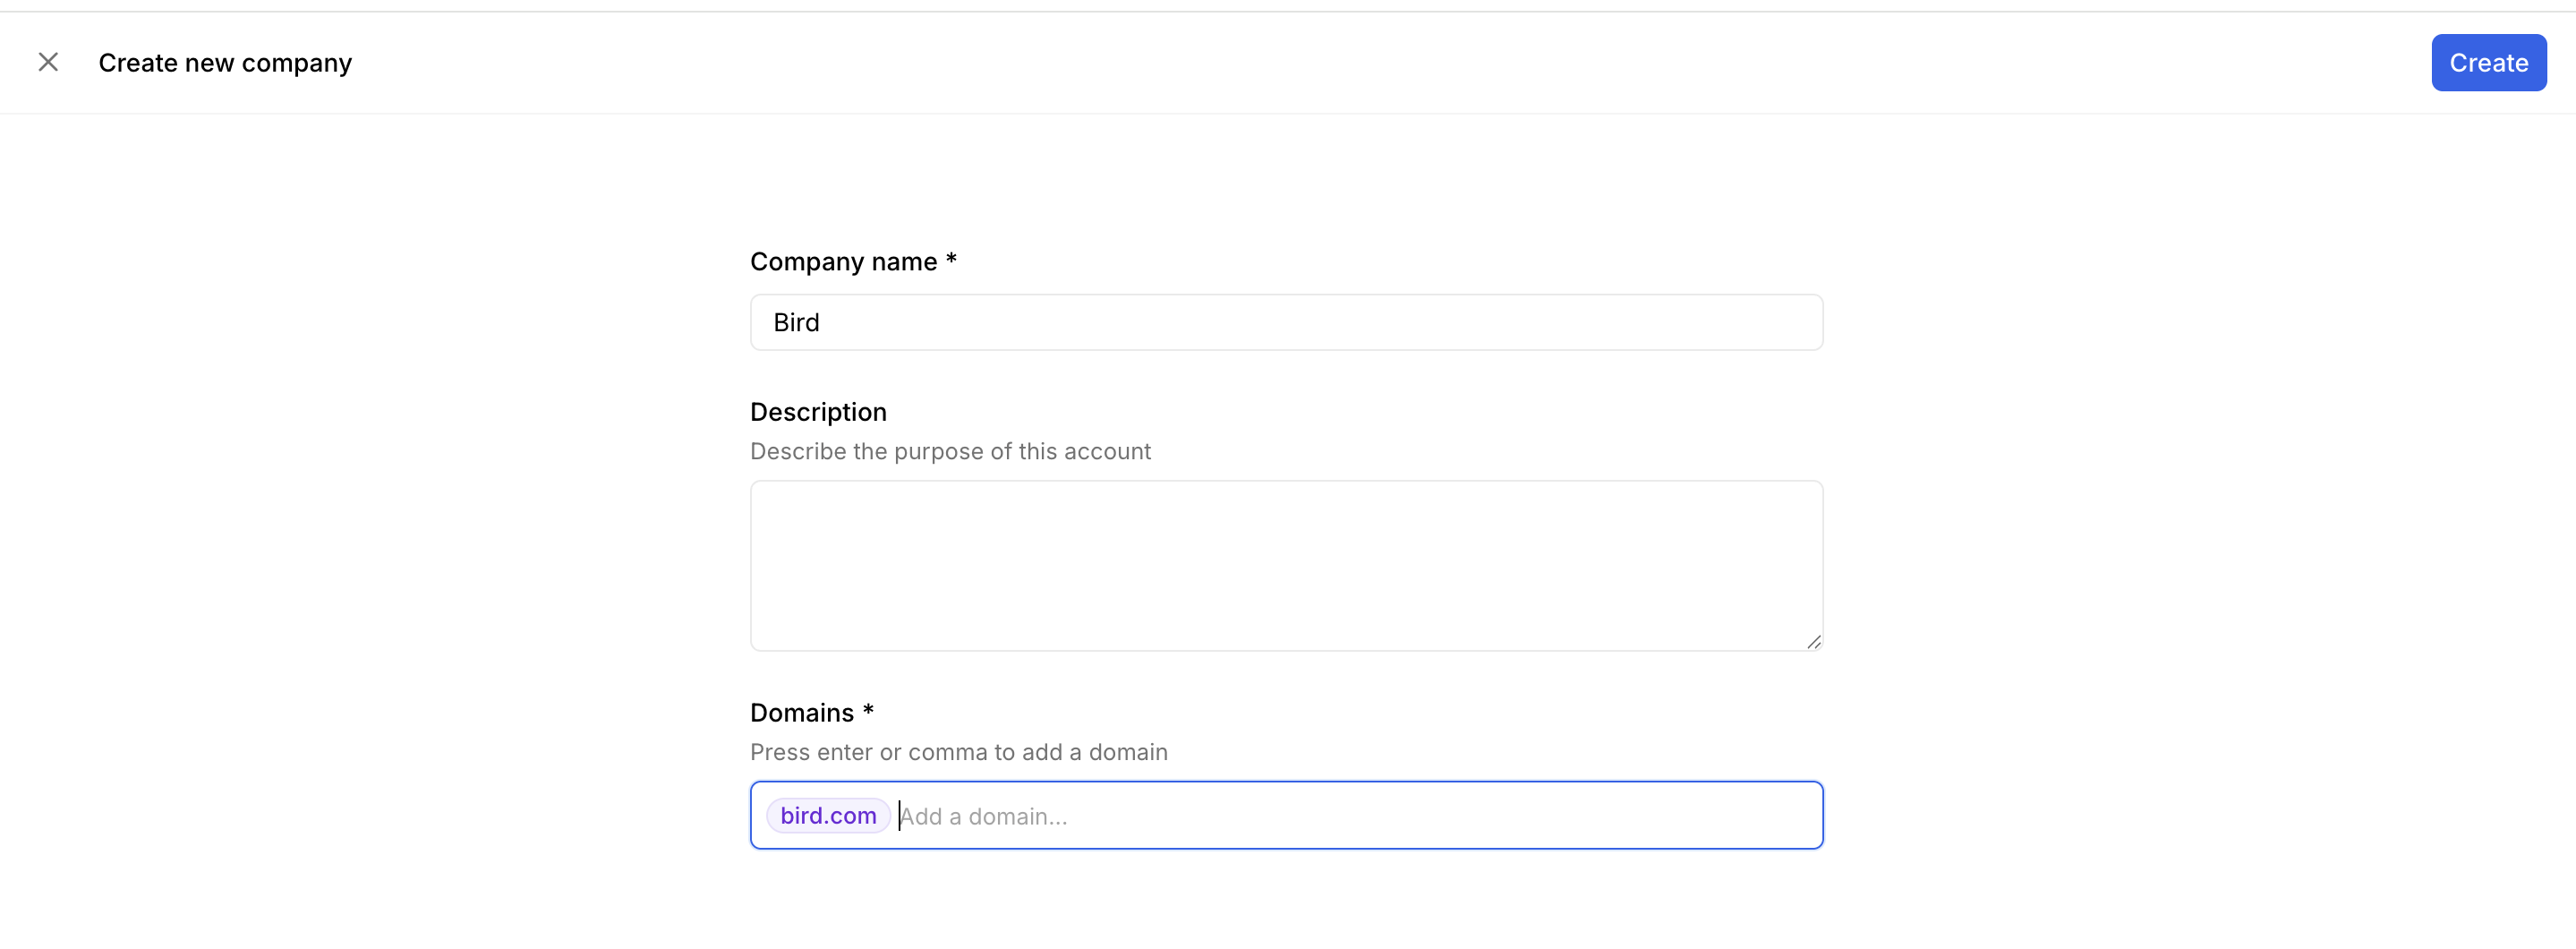Viewport: 2576px width, 949px height.
Task: Click the blue Create button
Action: pos(2488,63)
